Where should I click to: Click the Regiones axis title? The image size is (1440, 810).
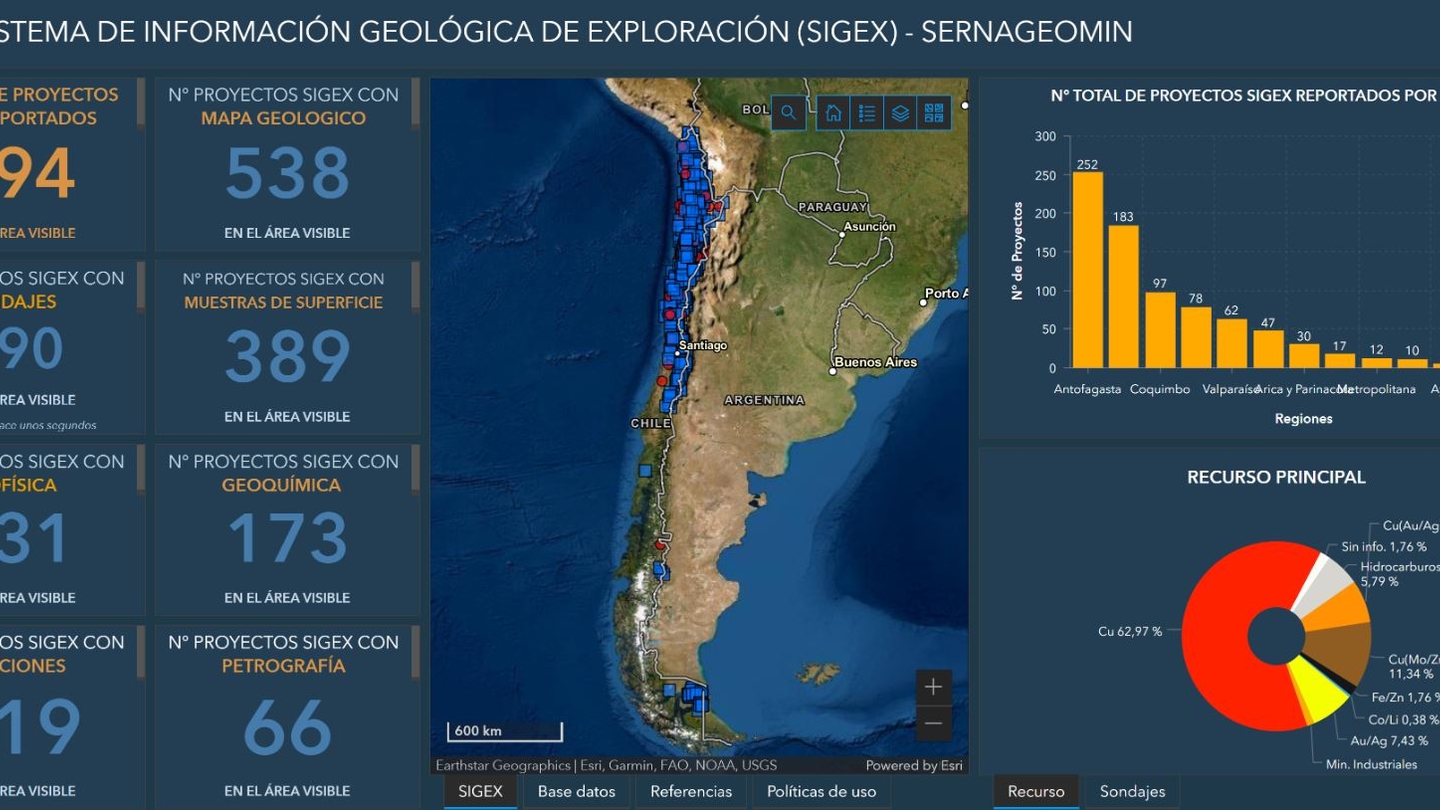click(1303, 419)
